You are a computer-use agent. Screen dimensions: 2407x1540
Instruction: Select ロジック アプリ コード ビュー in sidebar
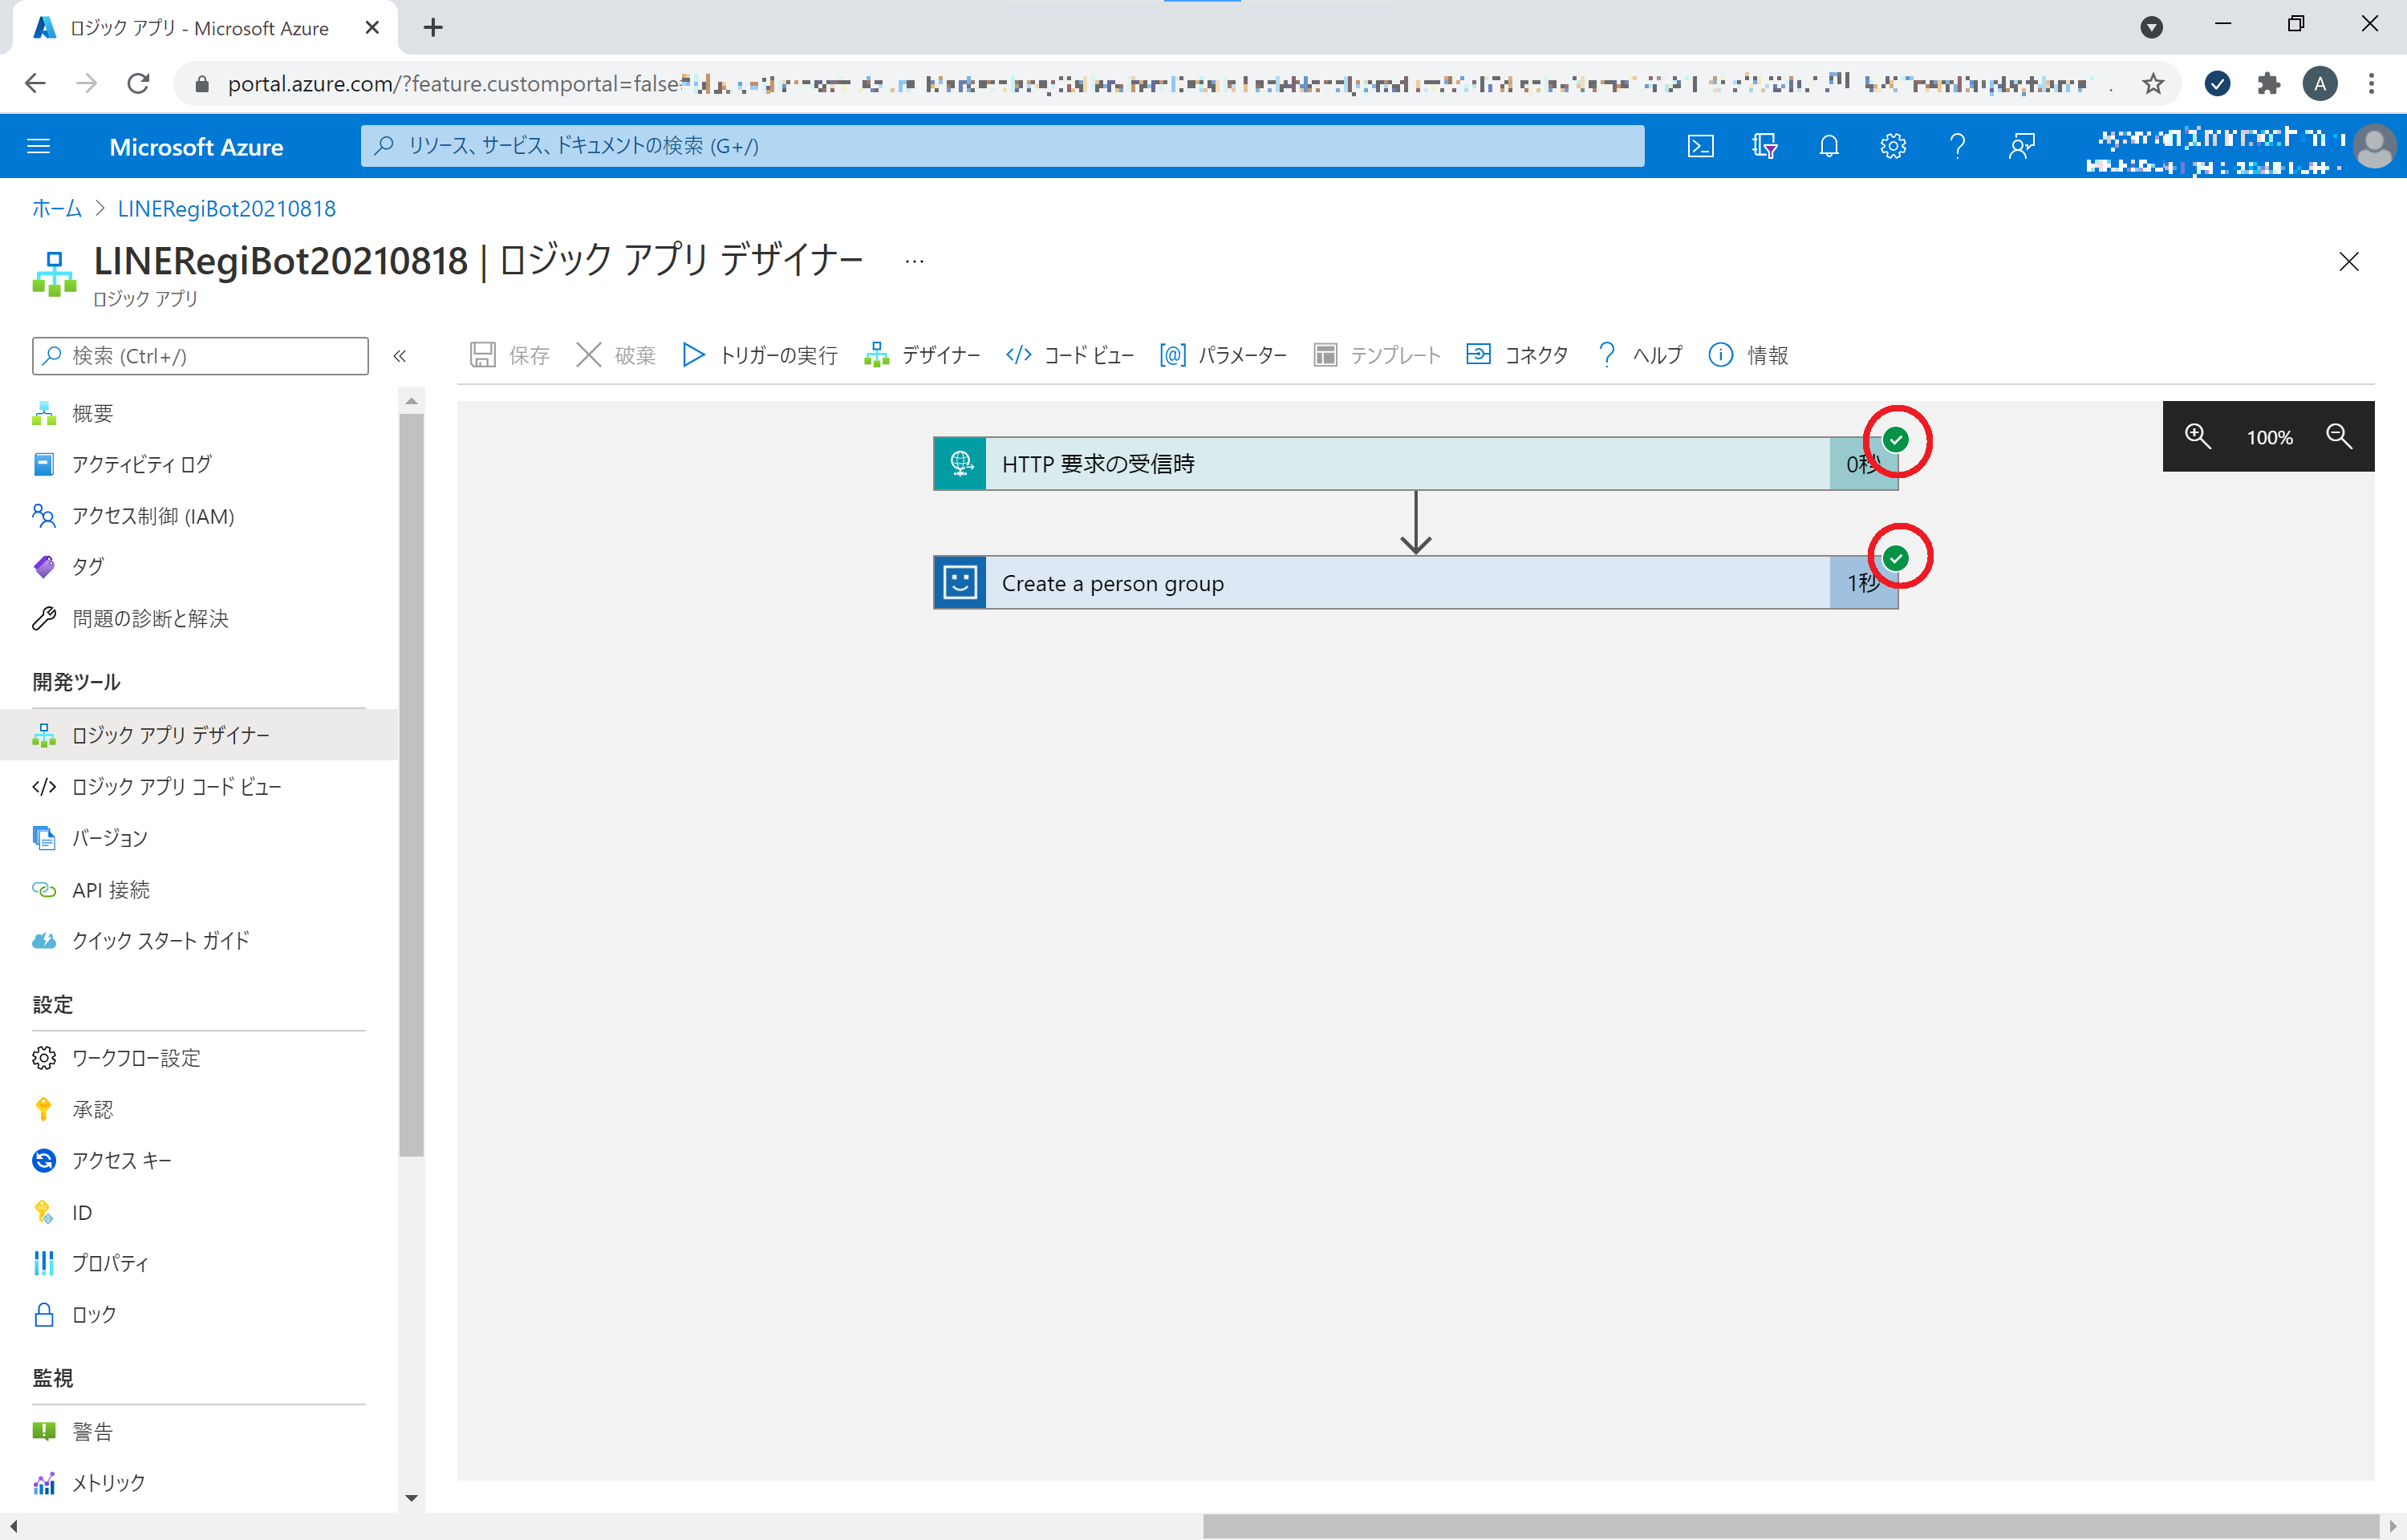click(x=176, y=786)
